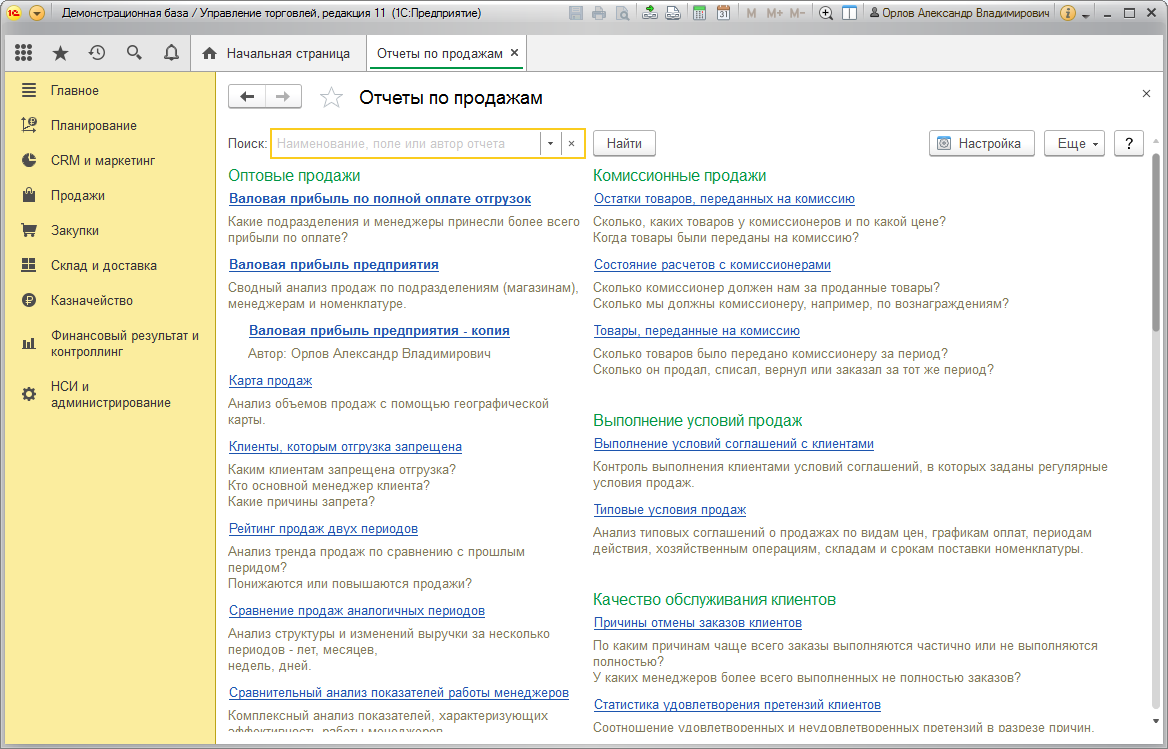Open the Favorites star in the tools panel
Viewport: 1168px width, 749px height.
tap(60, 53)
